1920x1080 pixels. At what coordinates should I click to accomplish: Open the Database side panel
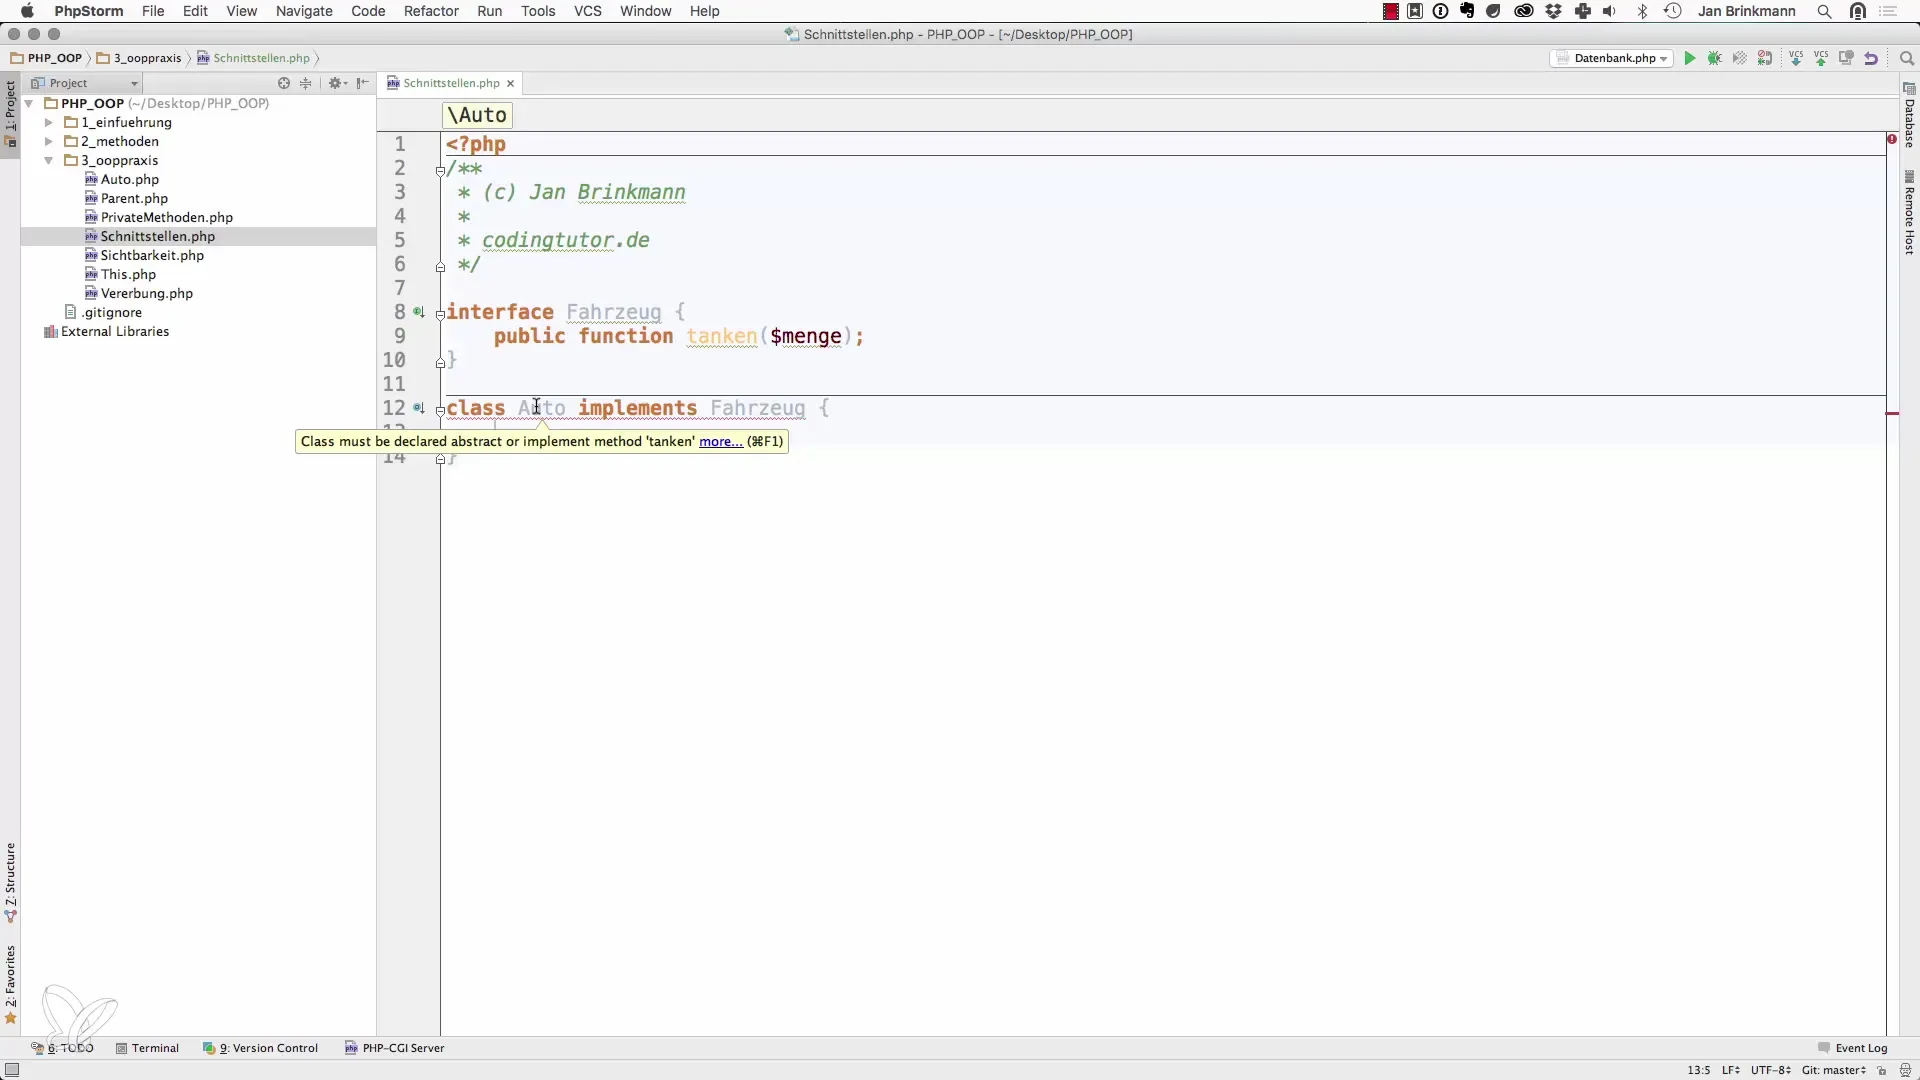click(1909, 117)
